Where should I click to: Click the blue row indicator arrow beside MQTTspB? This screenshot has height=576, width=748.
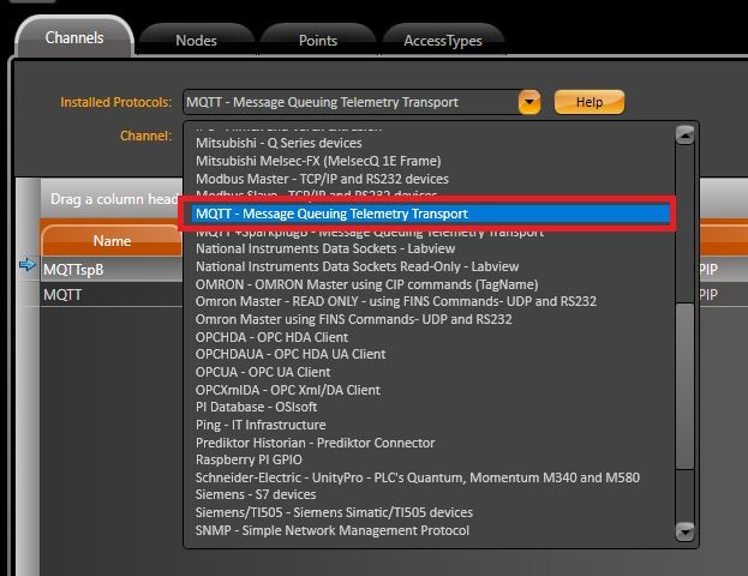click(x=27, y=264)
